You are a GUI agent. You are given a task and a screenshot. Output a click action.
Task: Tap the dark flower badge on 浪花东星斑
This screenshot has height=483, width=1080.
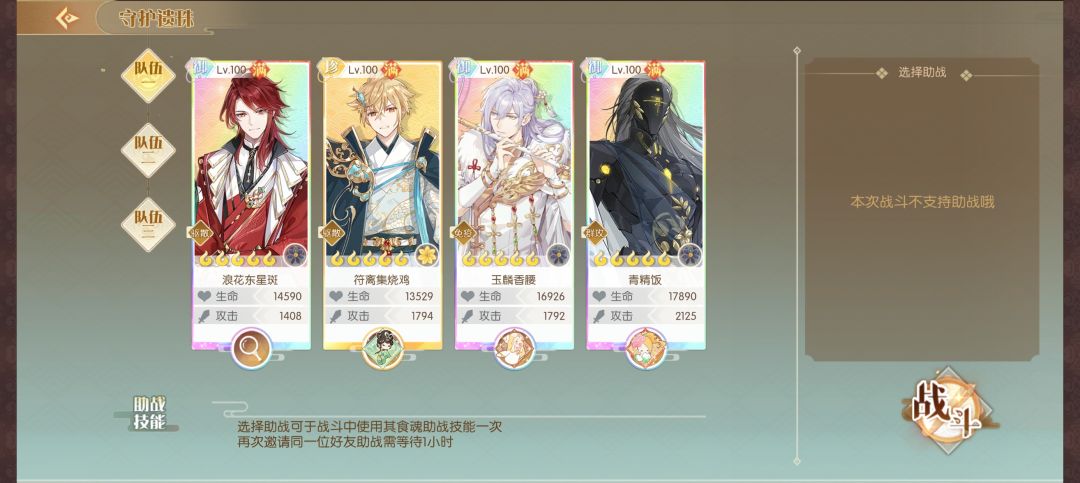point(295,255)
